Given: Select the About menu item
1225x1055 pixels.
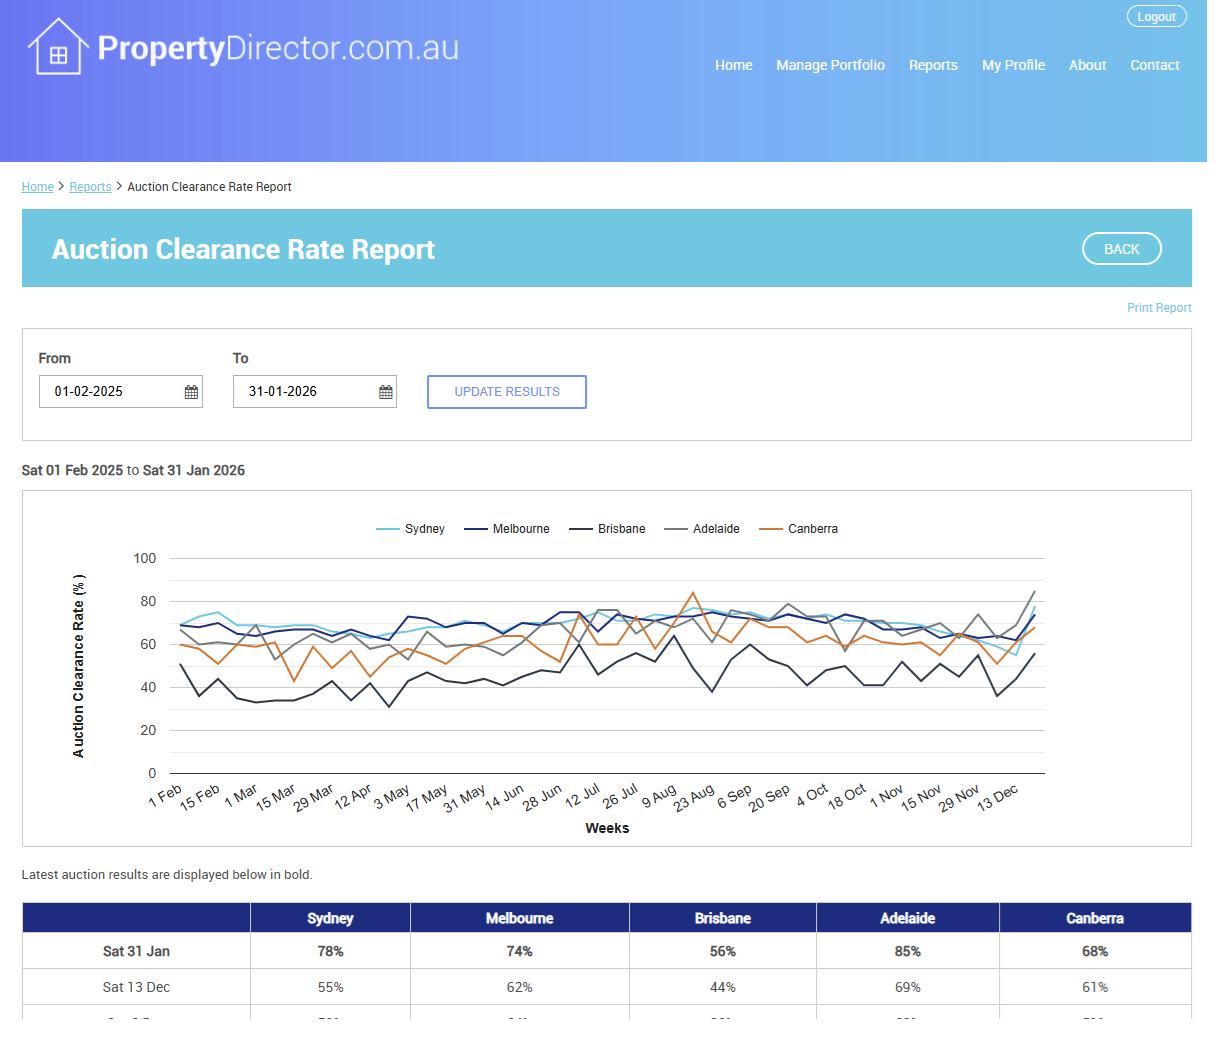Looking at the screenshot, I should click(1087, 65).
